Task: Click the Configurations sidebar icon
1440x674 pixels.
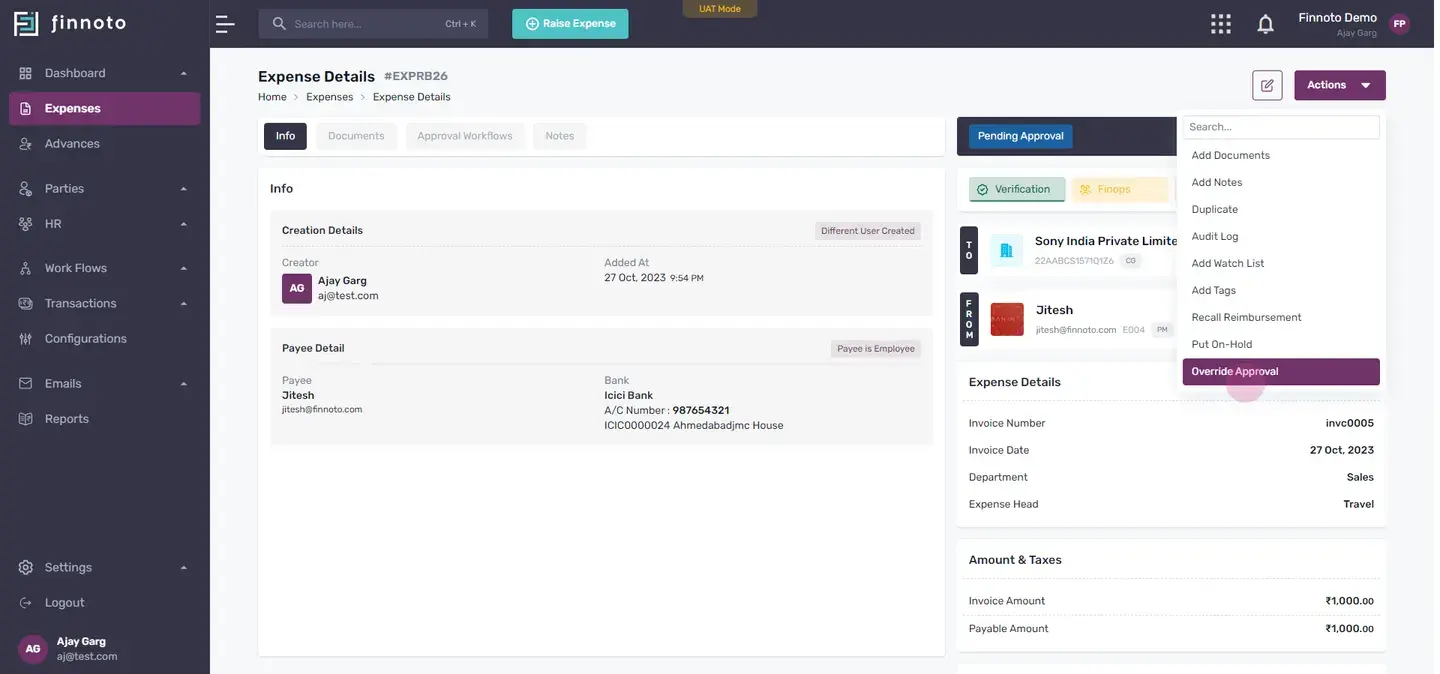Action: pos(26,339)
